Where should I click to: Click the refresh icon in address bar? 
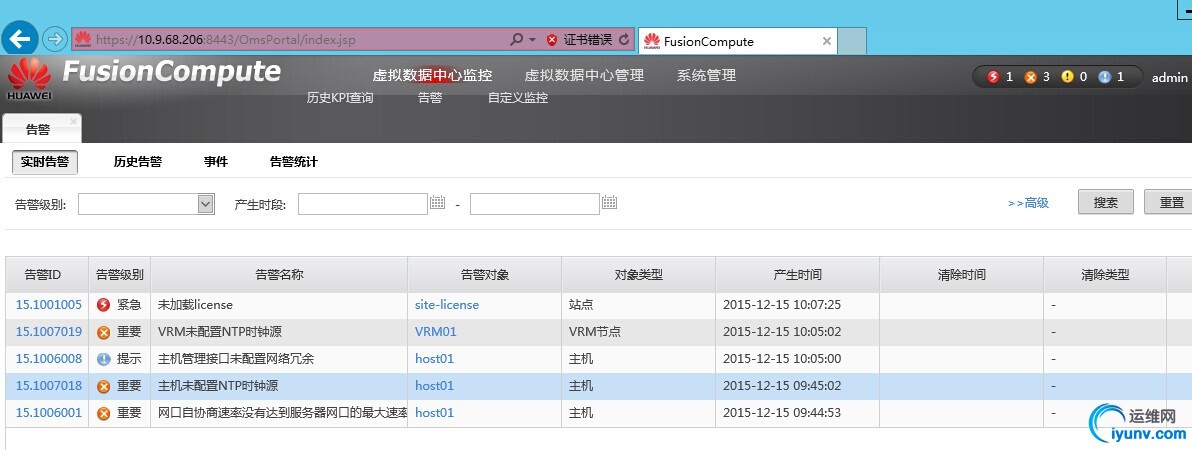click(x=624, y=40)
